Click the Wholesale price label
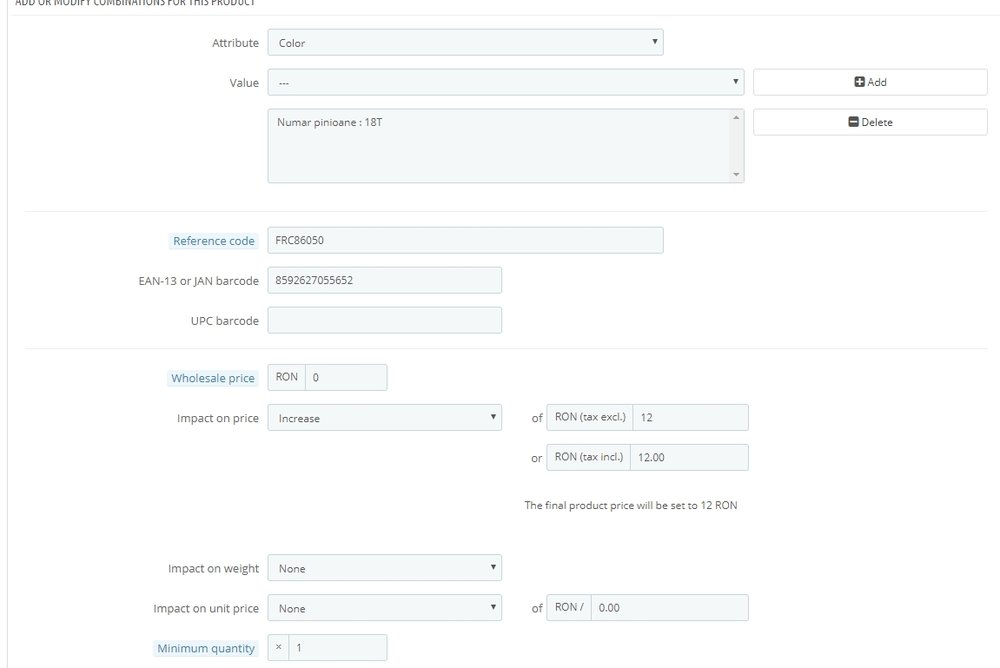1000x668 pixels. (213, 378)
